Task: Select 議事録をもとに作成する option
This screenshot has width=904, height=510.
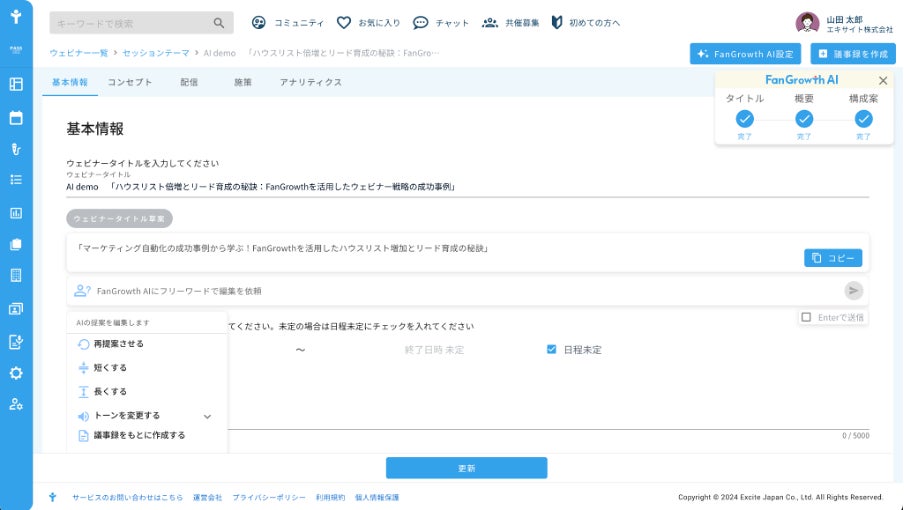Action: pyautogui.click(x=147, y=436)
